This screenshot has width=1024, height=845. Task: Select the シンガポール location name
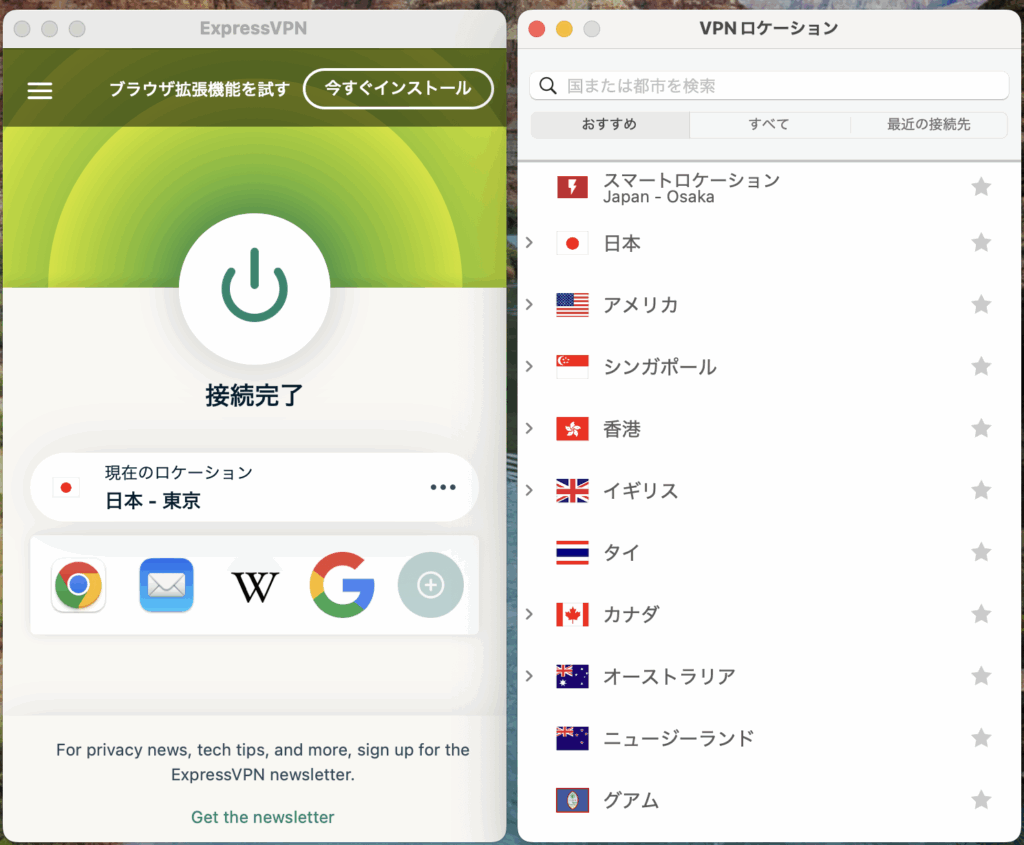pos(659,366)
